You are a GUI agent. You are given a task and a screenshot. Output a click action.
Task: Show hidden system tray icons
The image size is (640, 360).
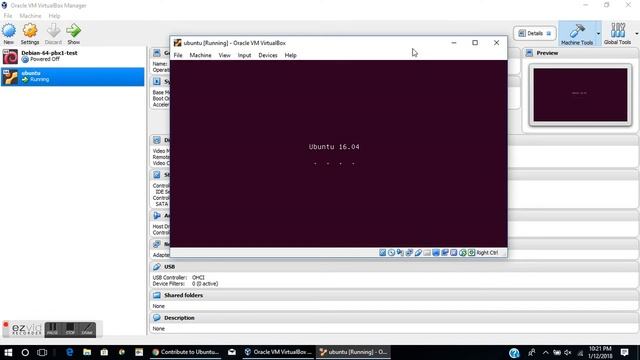click(x=545, y=353)
